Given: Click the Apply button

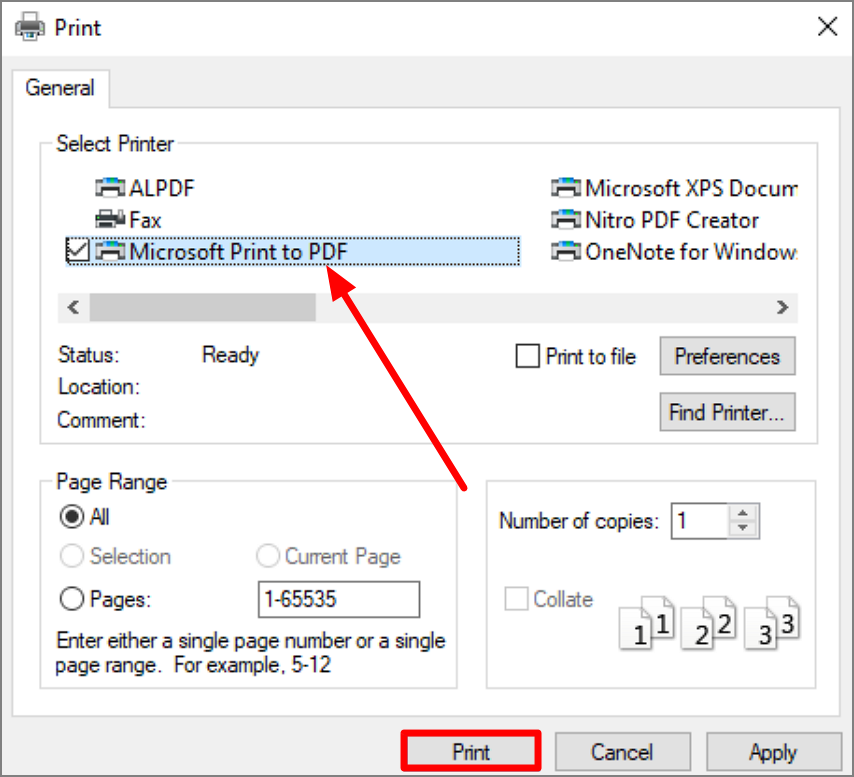Looking at the screenshot, I should click(x=773, y=751).
